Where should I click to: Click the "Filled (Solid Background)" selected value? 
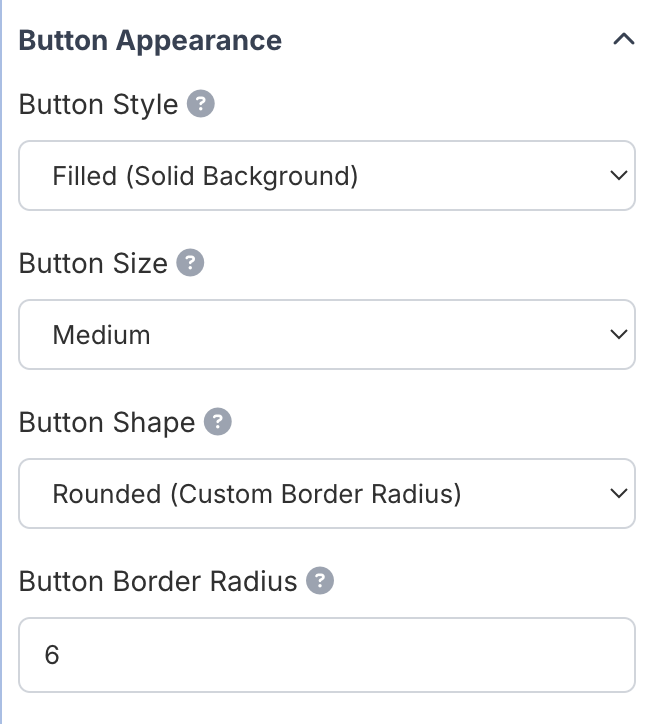[x=205, y=176]
